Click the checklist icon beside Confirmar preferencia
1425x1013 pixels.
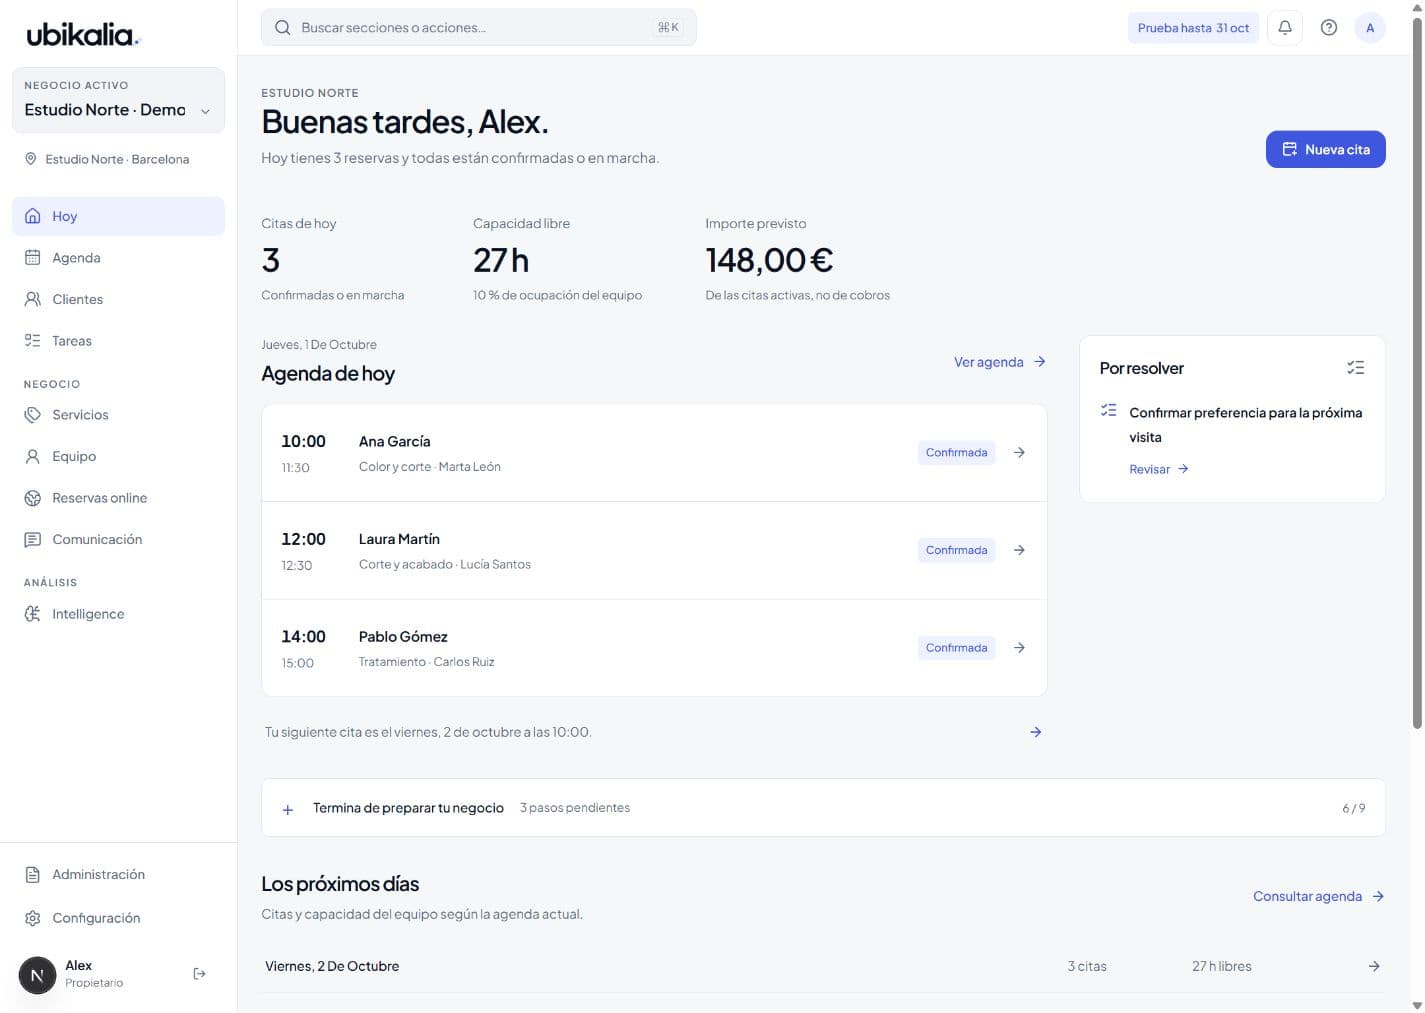(1108, 410)
